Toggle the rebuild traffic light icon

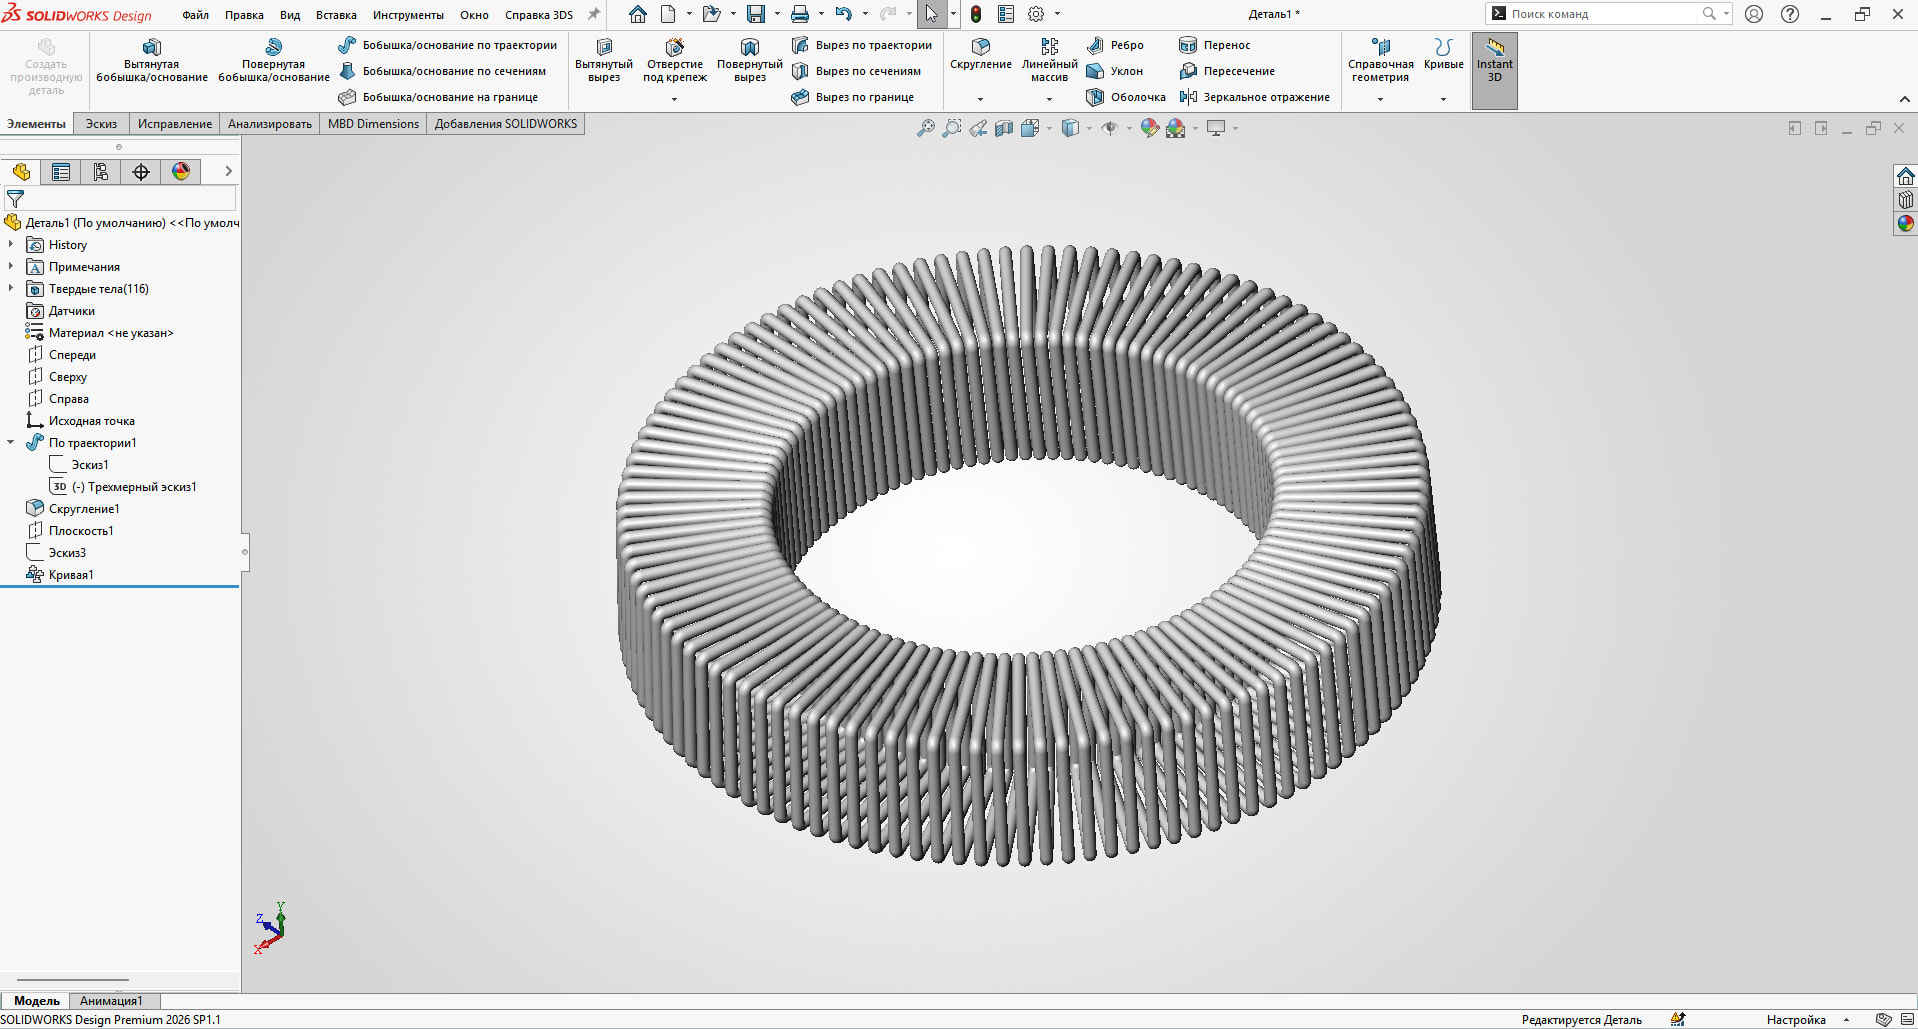tap(976, 14)
